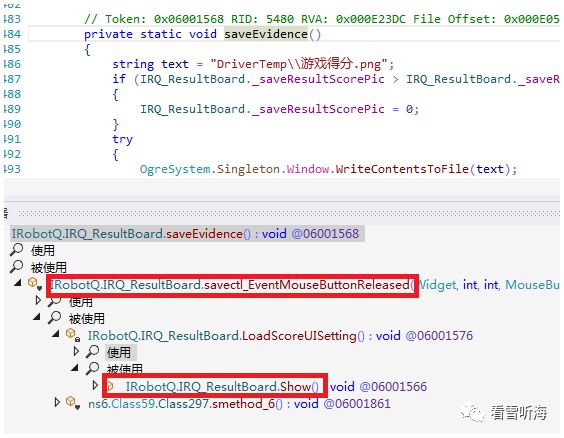
Task: Expand the 使用 node under LoadScoreUISetting
Action: tap(76, 351)
